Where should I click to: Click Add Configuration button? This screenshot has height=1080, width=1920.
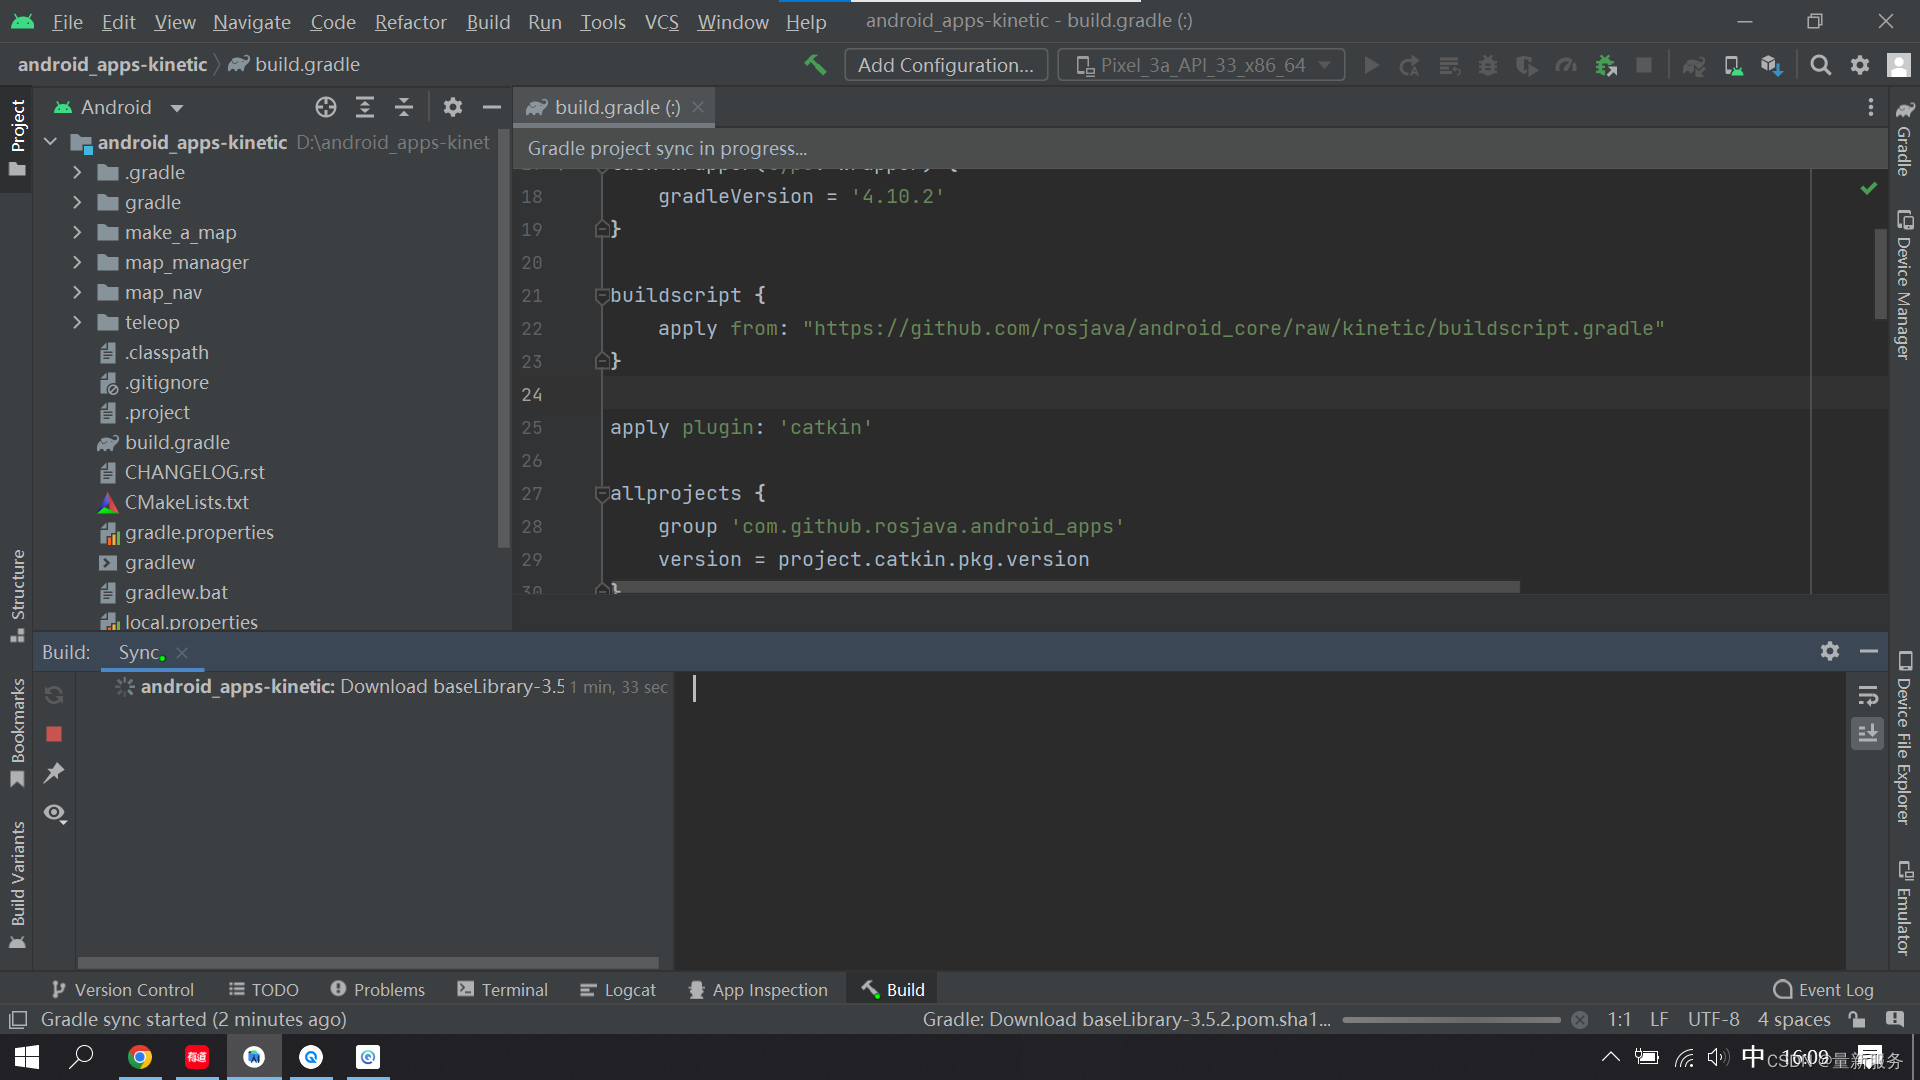(945, 64)
